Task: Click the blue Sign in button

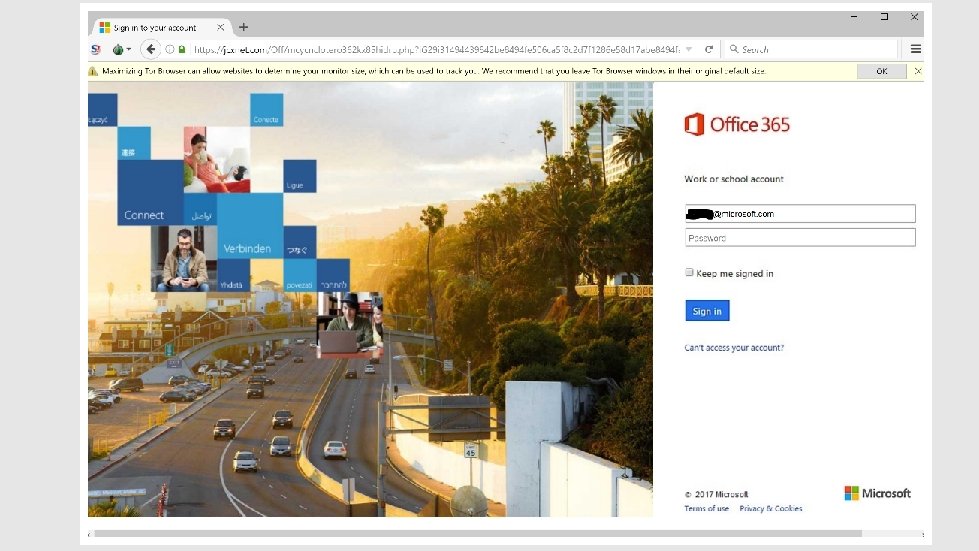Action: tap(707, 311)
